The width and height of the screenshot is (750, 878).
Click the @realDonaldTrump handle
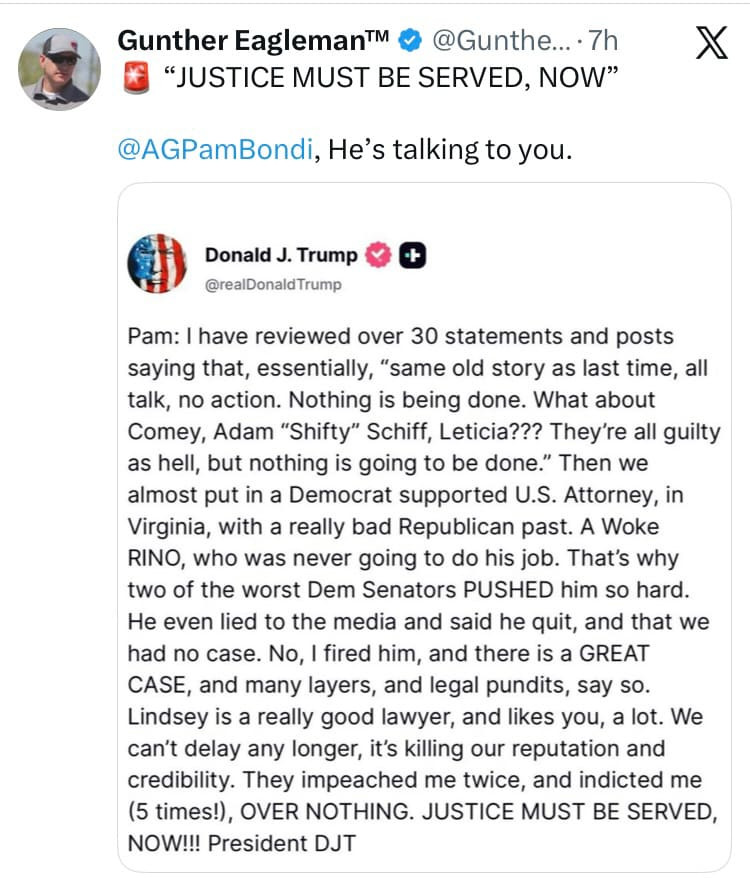pos(272,285)
